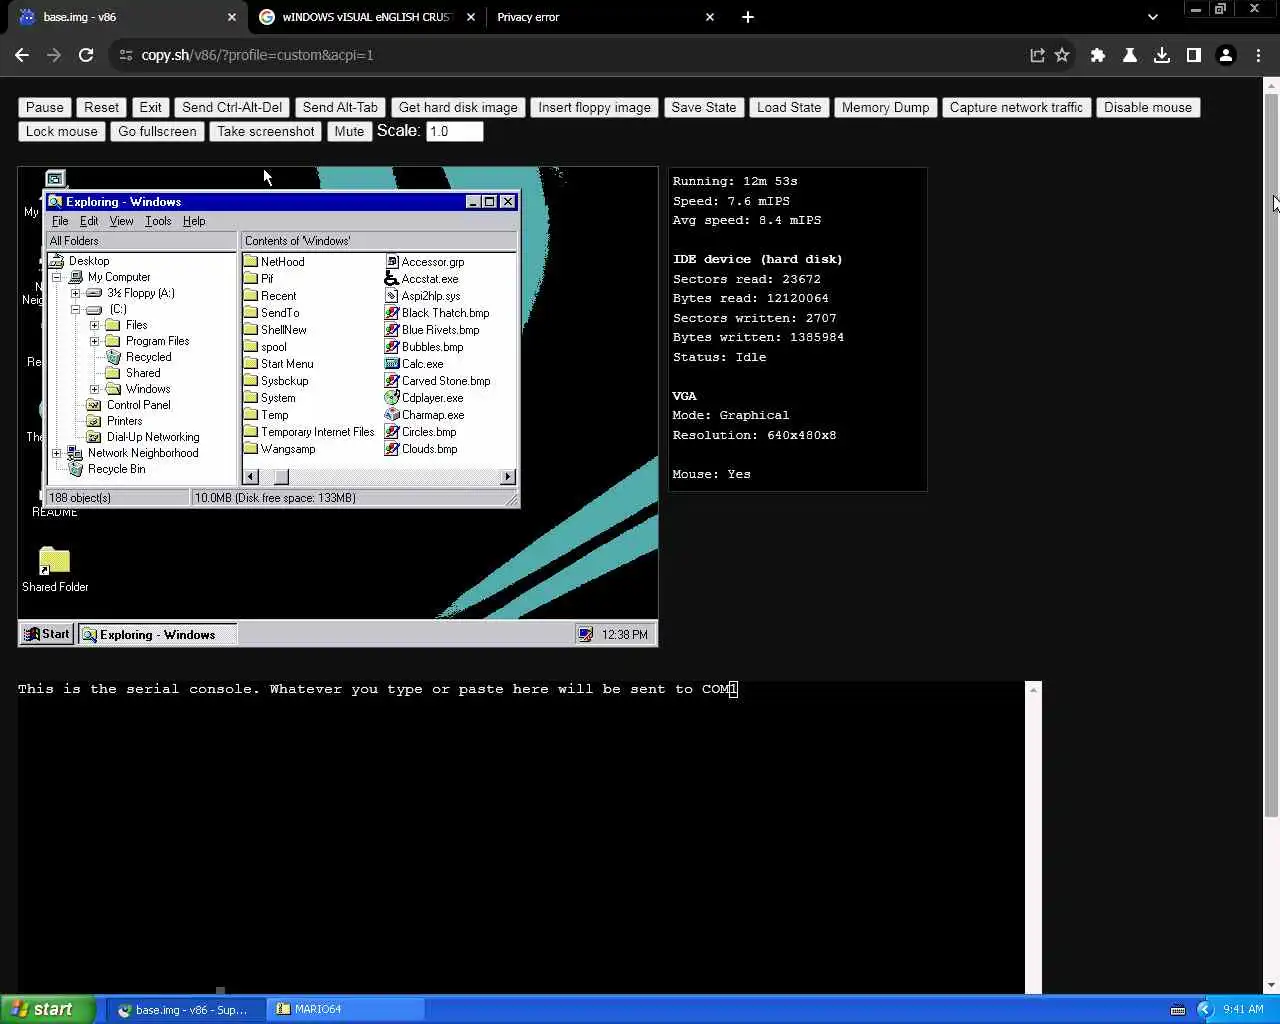Click the Go fullscreen button
Image resolution: width=1280 pixels, height=1024 pixels.
pyautogui.click(x=157, y=131)
